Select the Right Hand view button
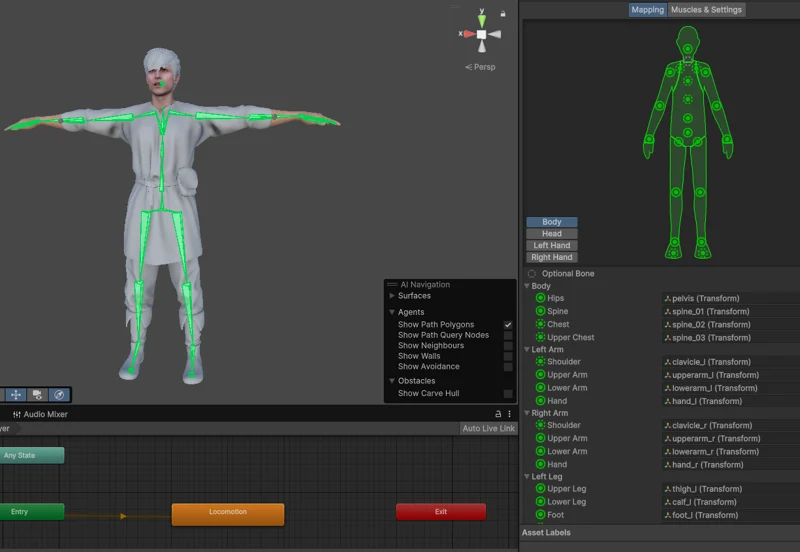The width and height of the screenshot is (800, 552). [552, 257]
